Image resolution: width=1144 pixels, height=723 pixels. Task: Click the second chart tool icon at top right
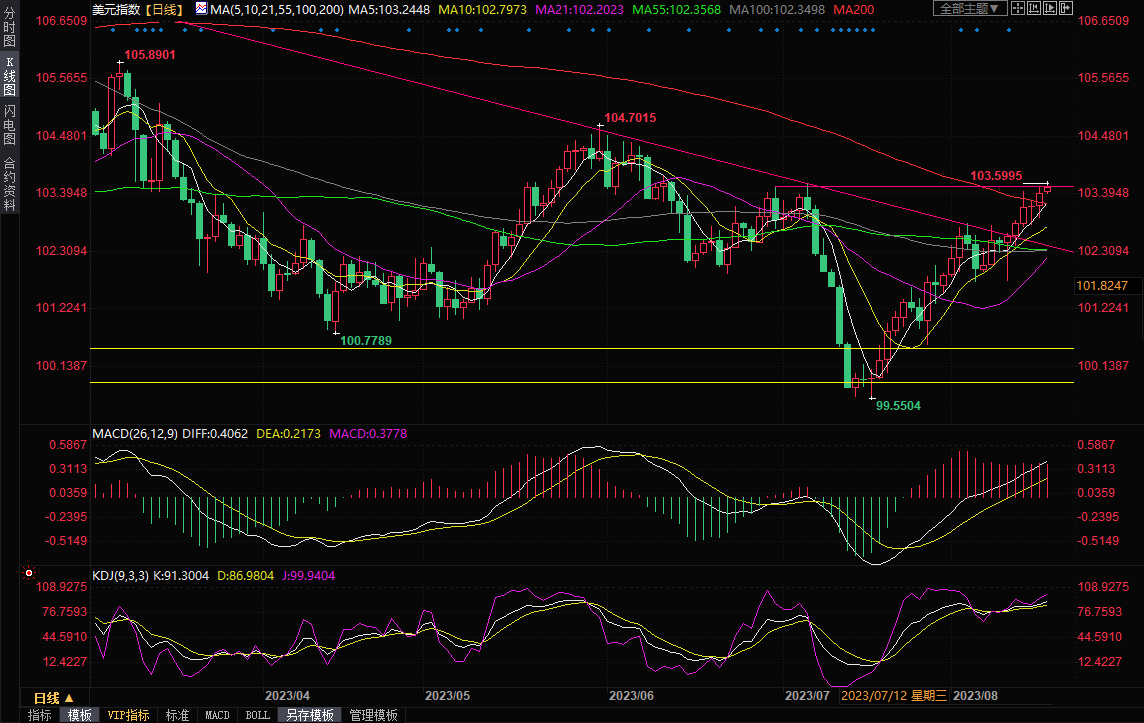[1034, 8]
